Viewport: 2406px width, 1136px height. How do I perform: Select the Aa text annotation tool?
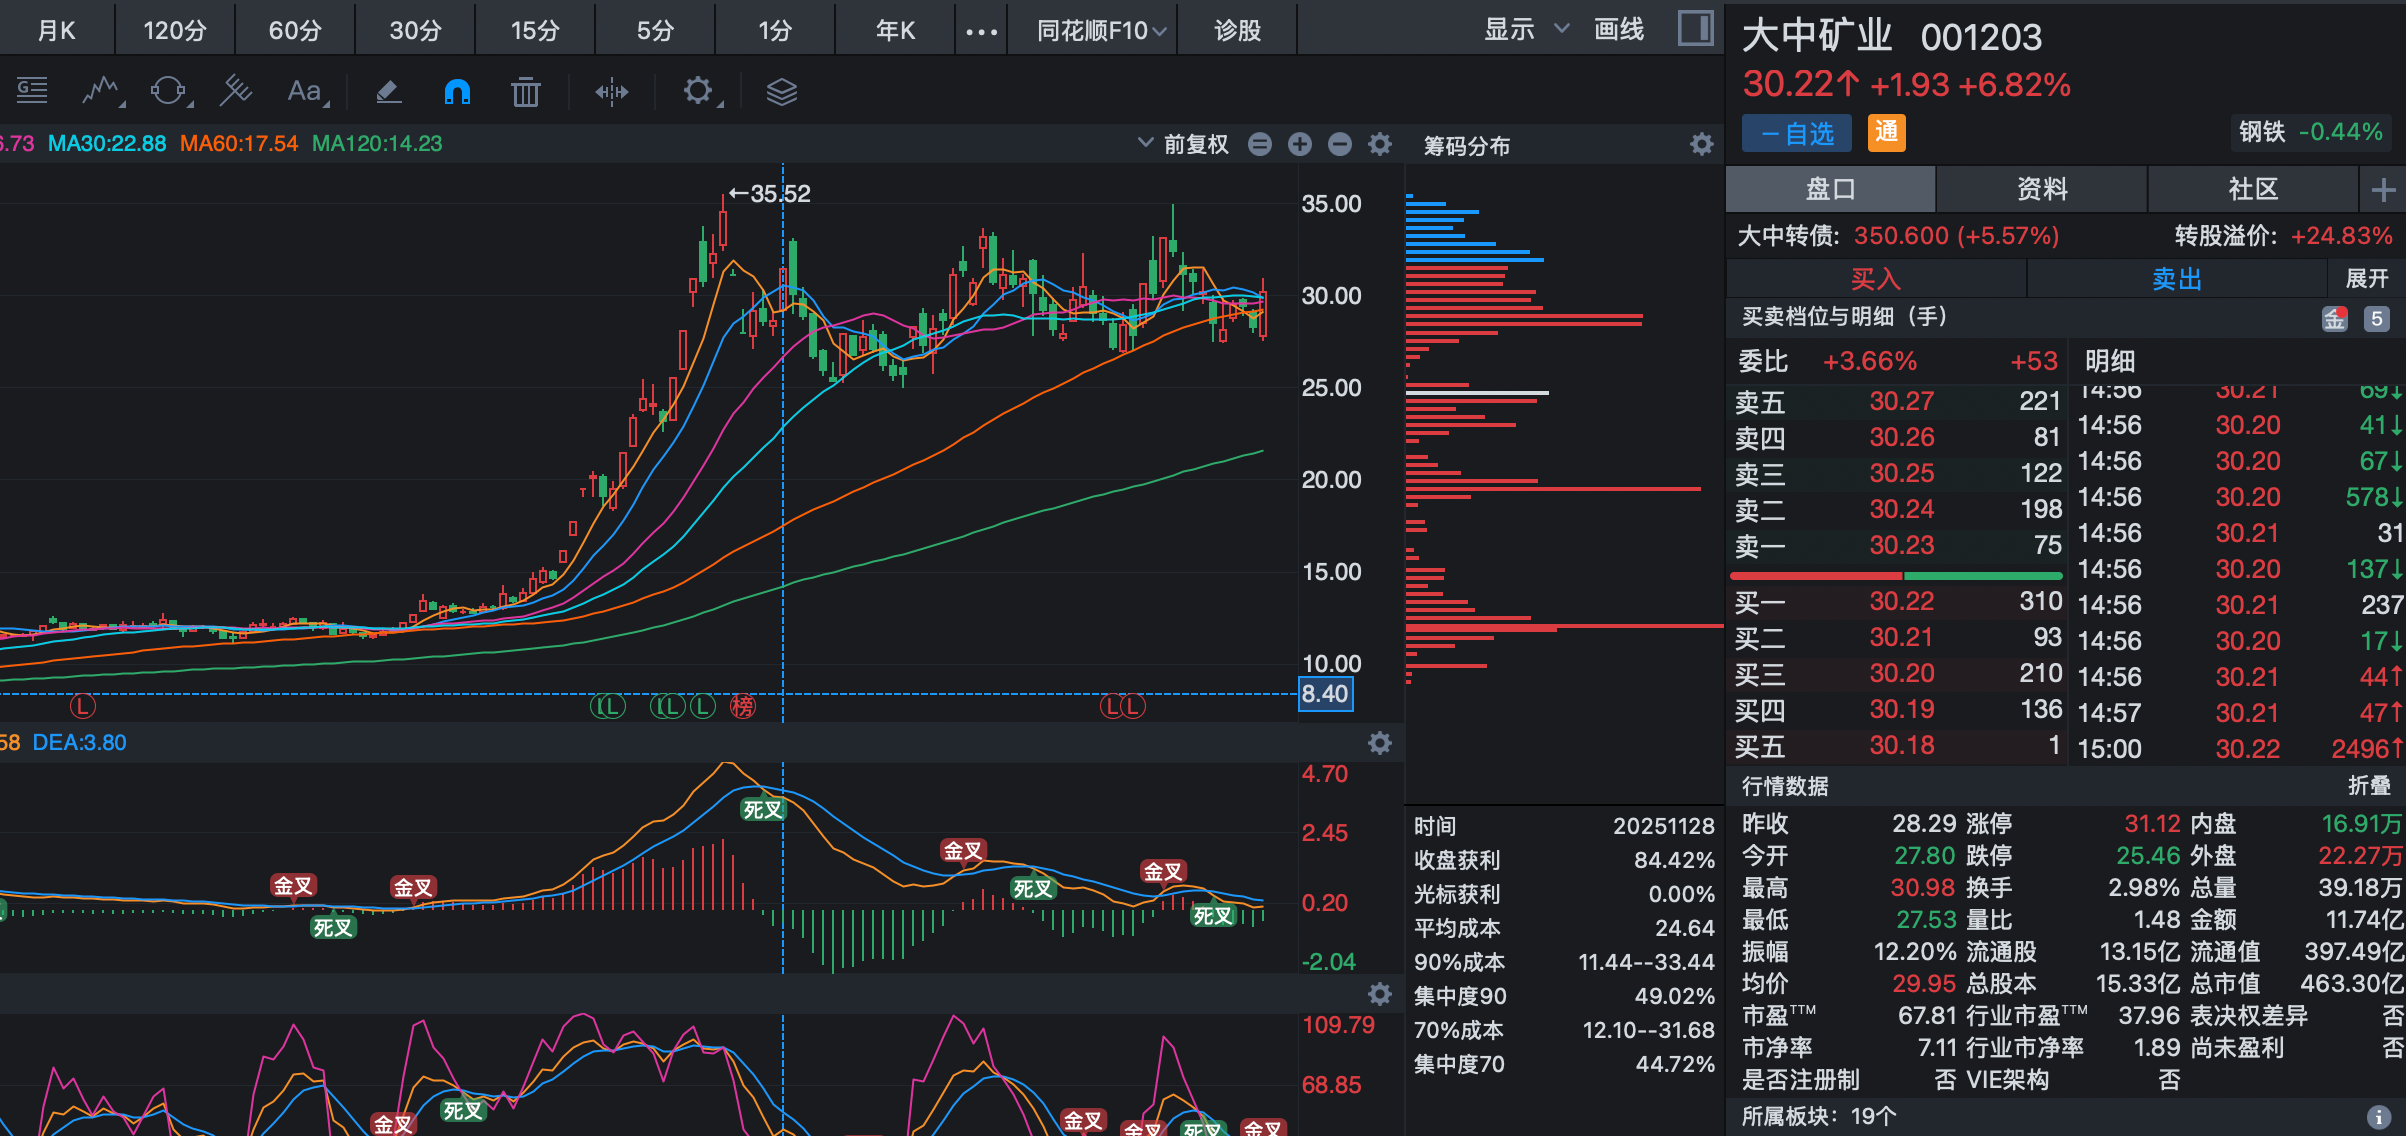point(305,92)
